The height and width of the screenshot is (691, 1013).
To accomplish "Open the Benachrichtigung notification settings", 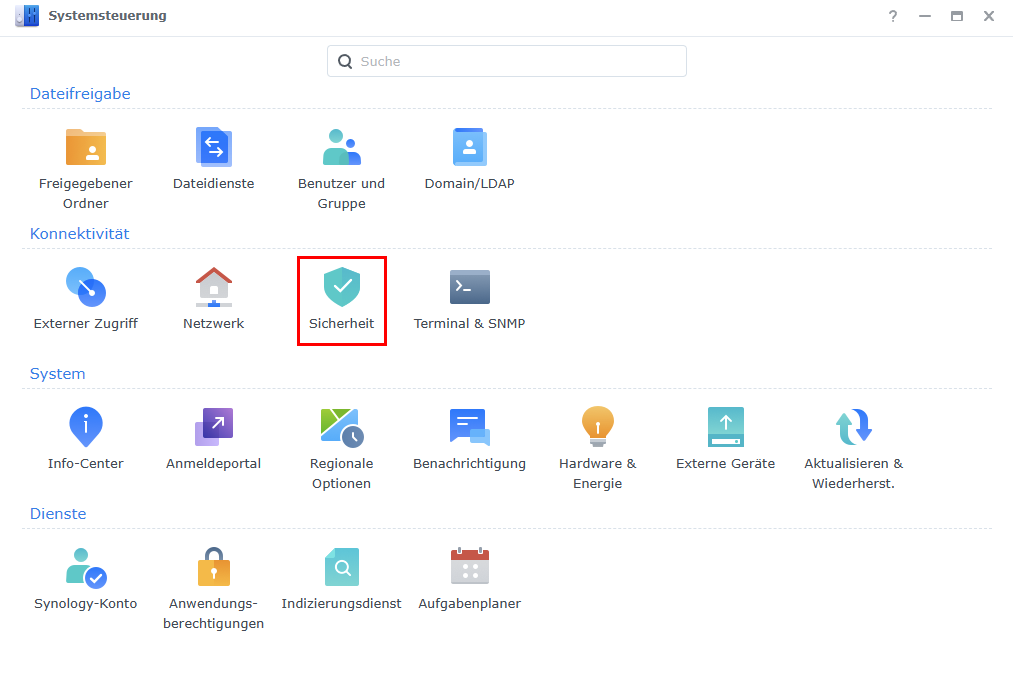I will coord(469,428).
